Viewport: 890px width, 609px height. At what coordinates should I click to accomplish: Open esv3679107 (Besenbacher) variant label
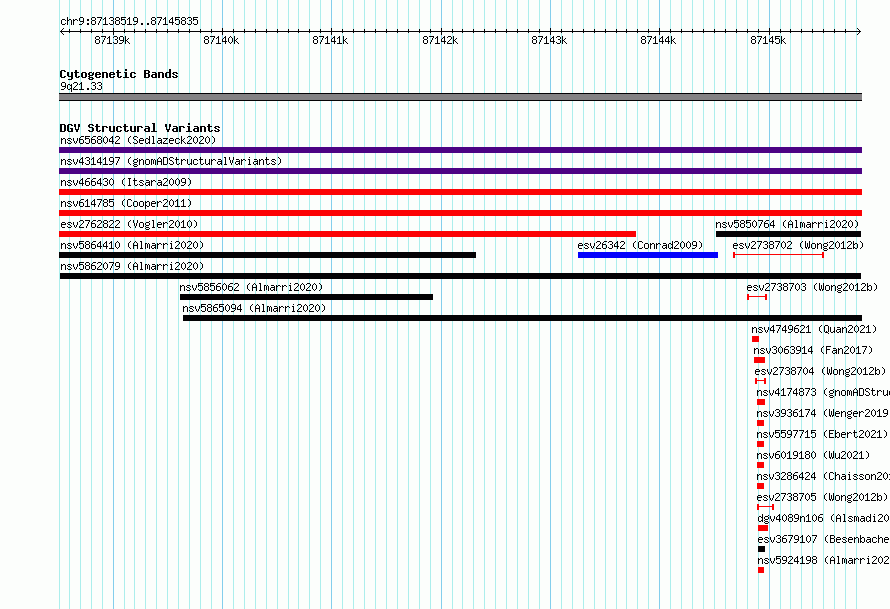[824, 539]
